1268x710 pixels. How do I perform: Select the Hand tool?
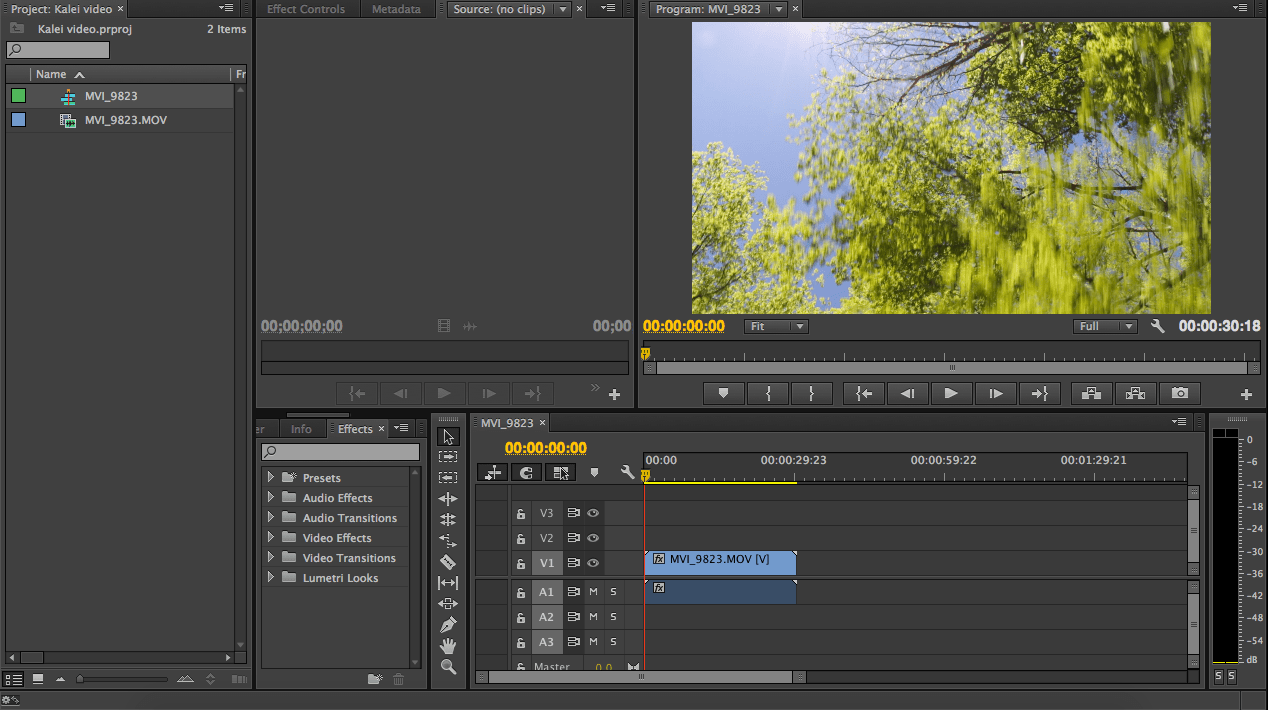tap(448, 646)
